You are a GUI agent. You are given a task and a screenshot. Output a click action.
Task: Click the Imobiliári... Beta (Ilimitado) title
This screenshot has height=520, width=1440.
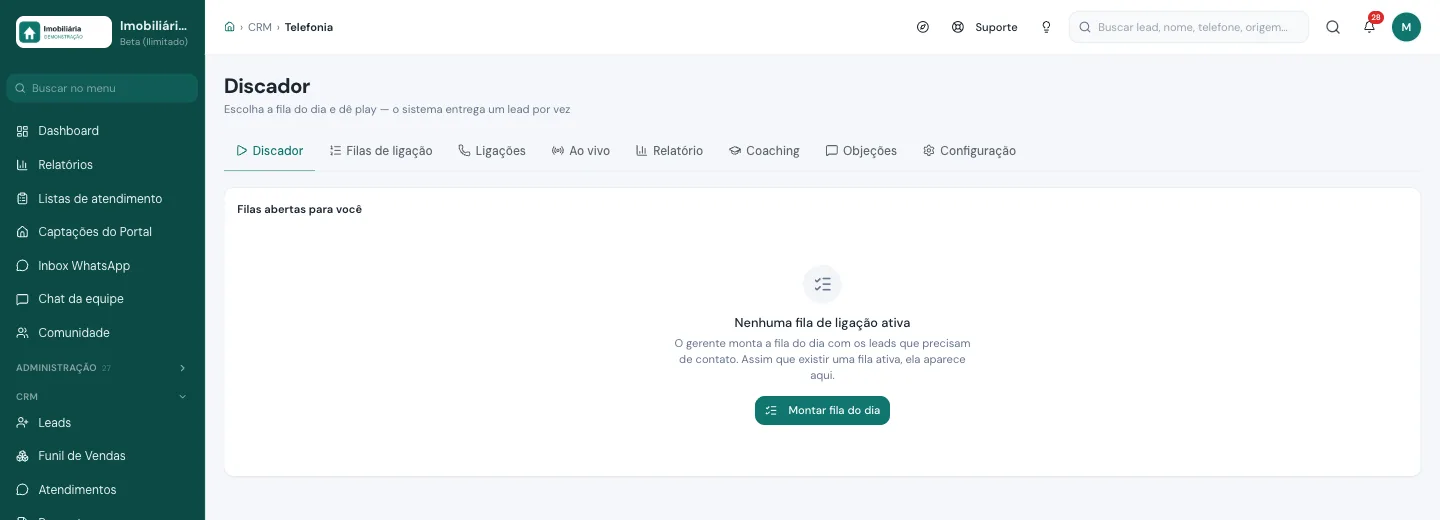[x=154, y=32]
